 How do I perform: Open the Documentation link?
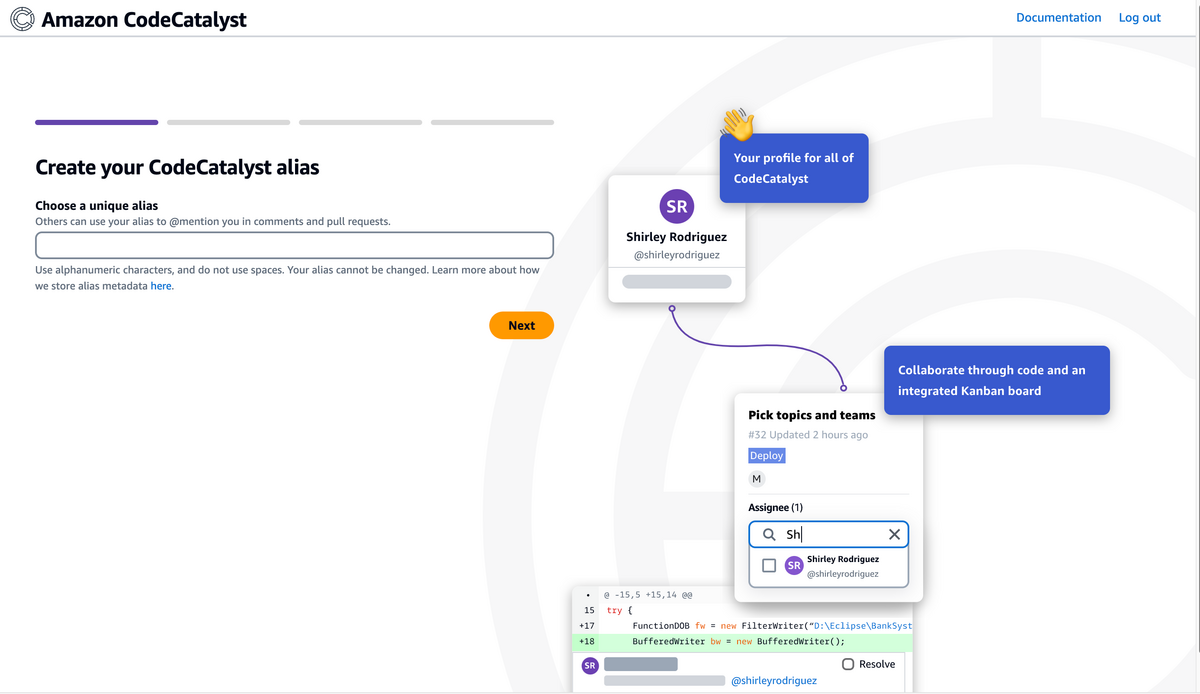[x=1058, y=18]
